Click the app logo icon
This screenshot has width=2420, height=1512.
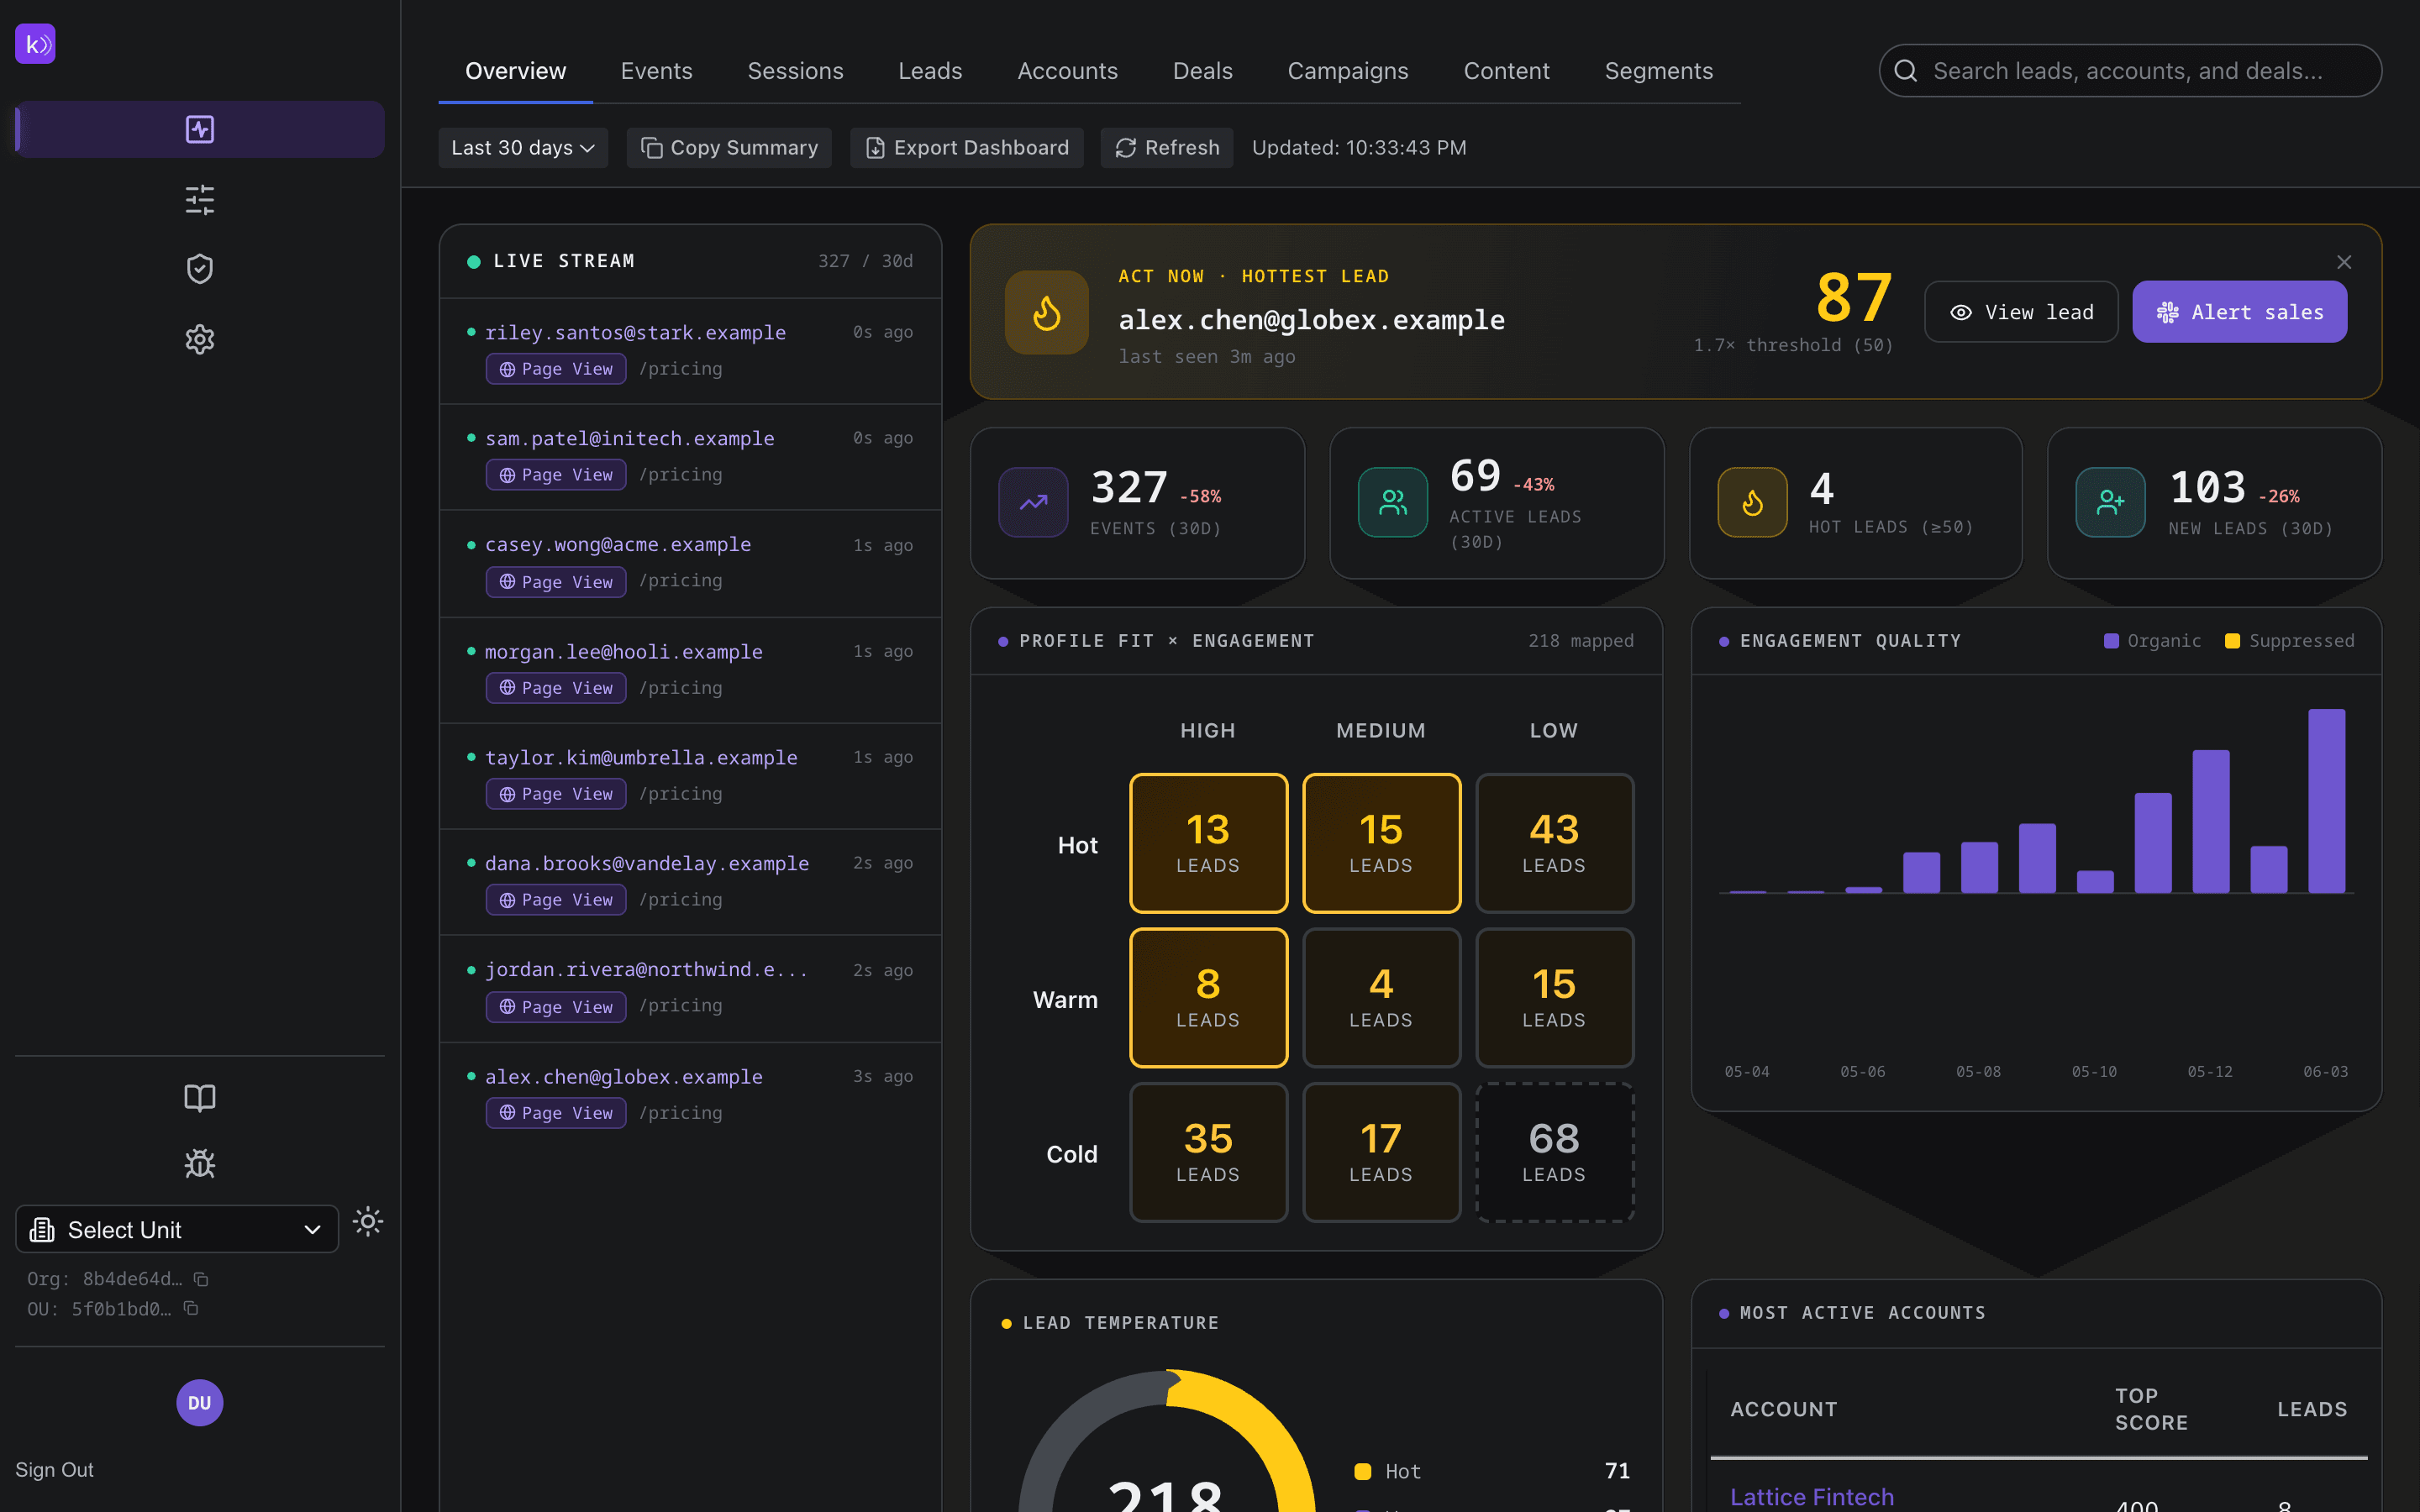[x=35, y=44]
